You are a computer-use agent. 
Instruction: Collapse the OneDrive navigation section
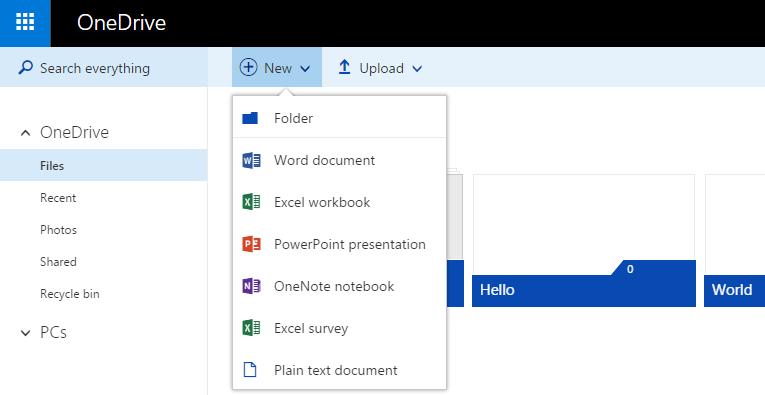25,133
